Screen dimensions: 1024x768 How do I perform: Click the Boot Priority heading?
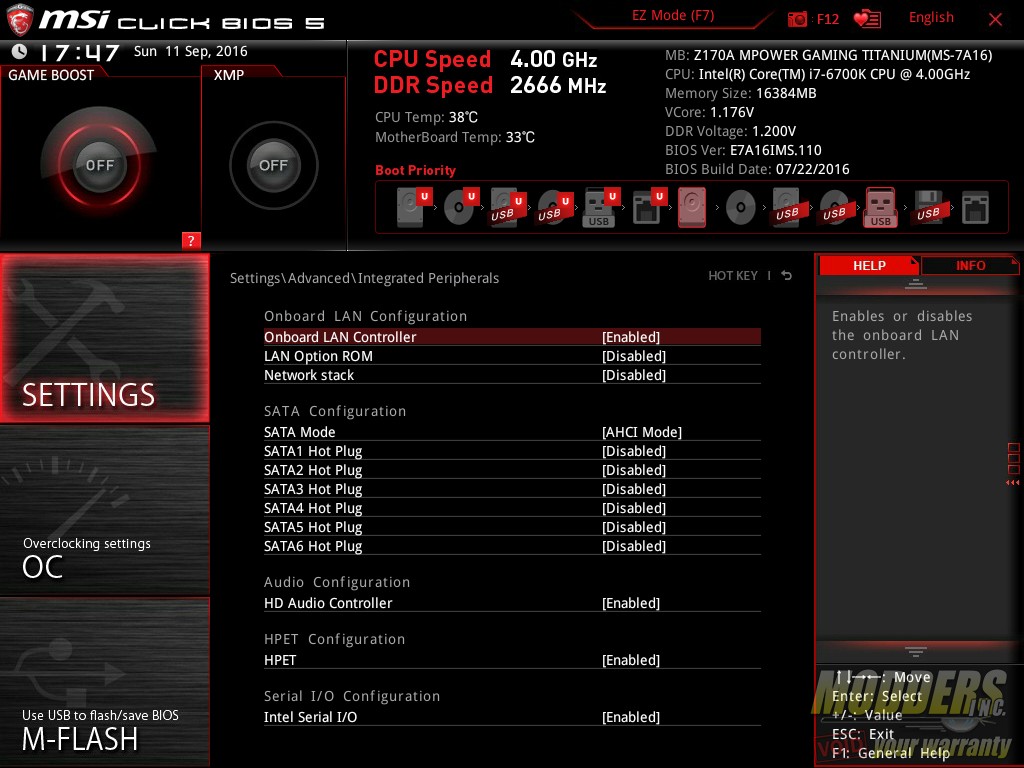415,170
